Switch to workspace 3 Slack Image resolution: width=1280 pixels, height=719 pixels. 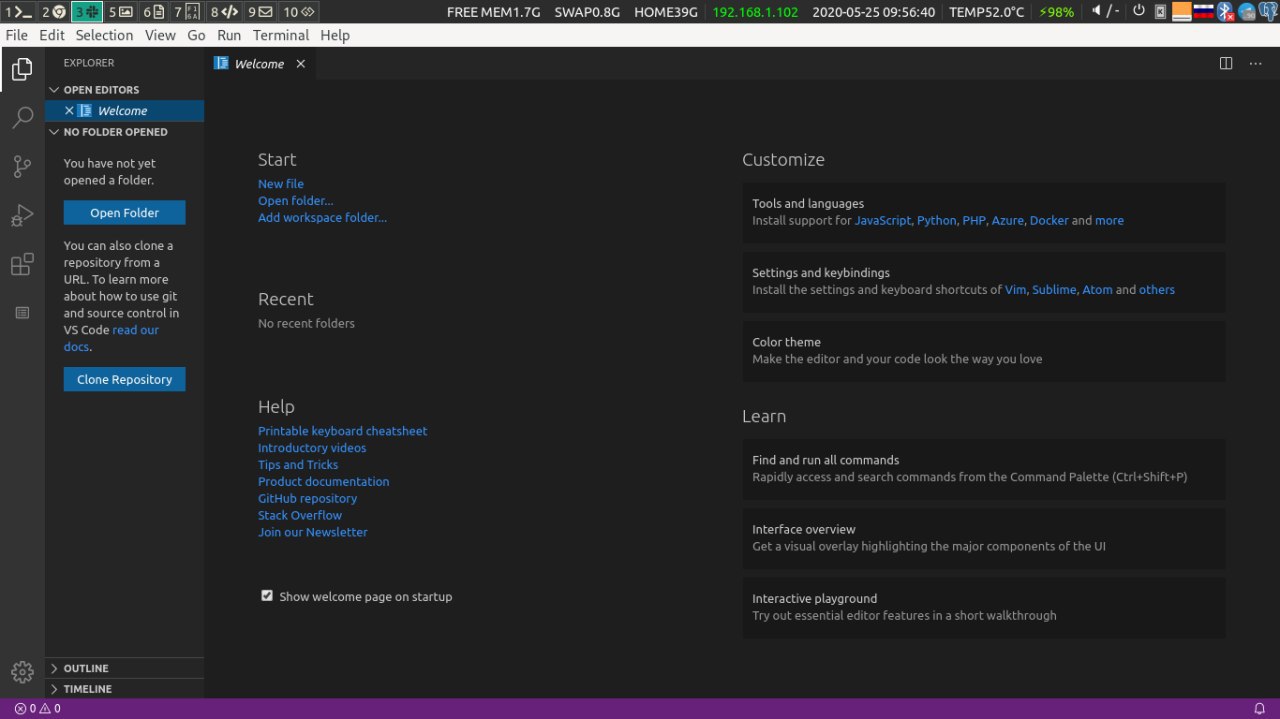coord(86,12)
